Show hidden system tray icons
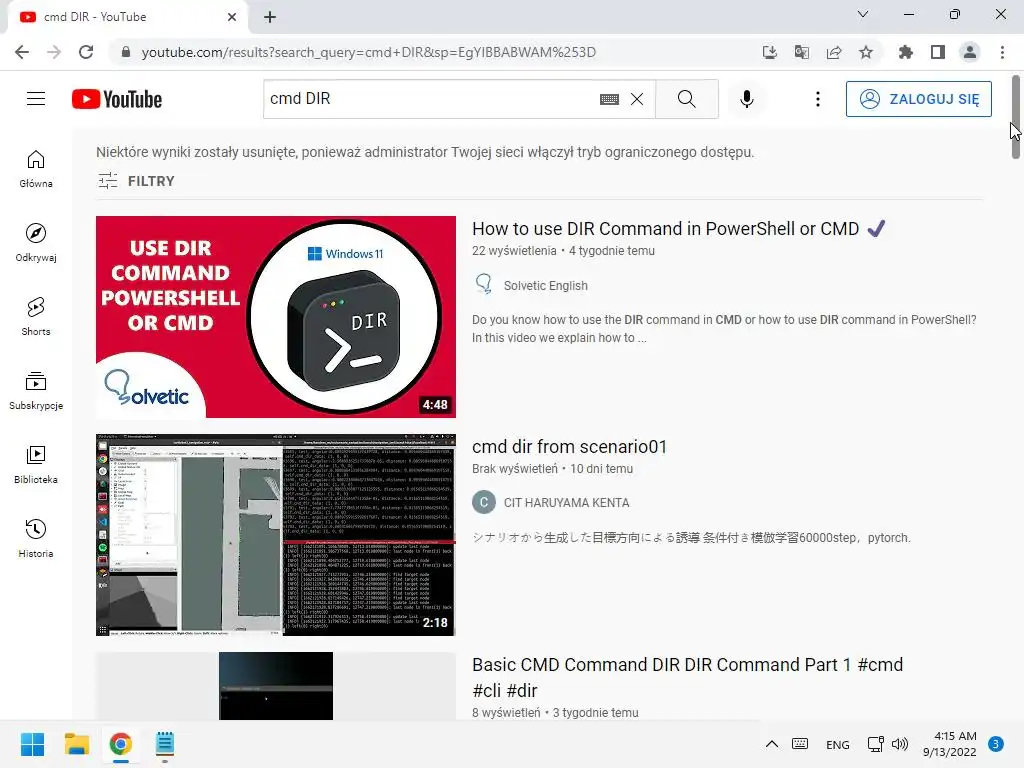Screen dimensions: 1024x768 point(771,744)
